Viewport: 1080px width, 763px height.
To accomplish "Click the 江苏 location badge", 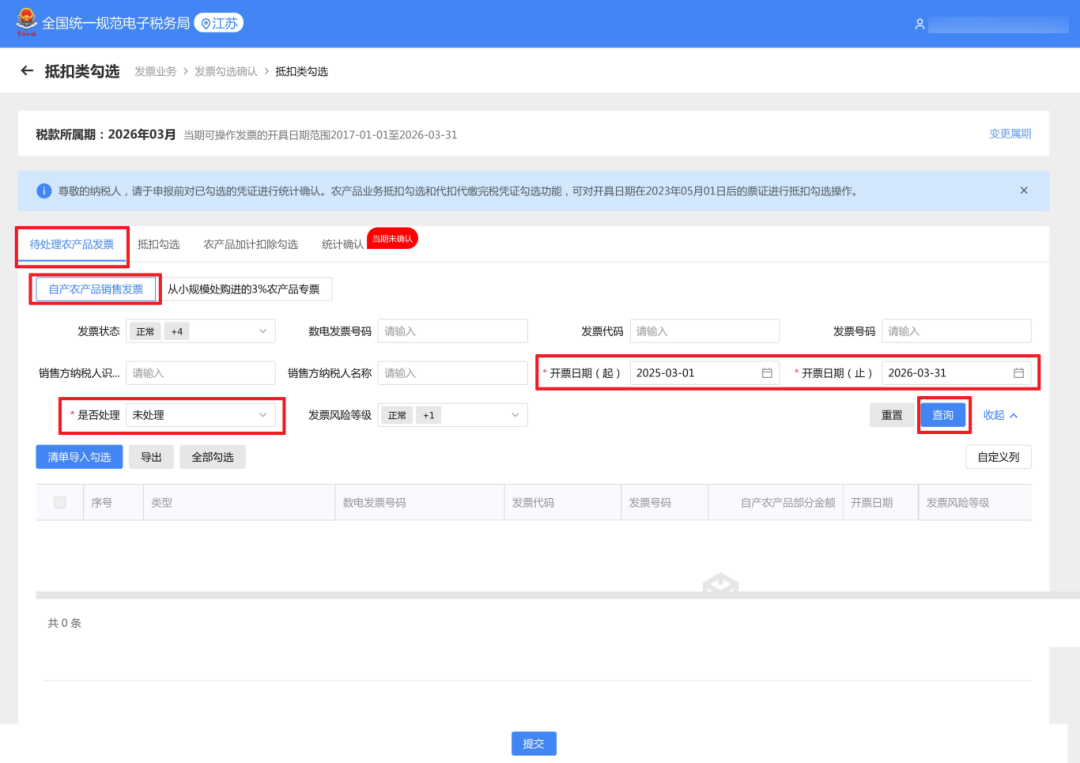I will (219, 23).
